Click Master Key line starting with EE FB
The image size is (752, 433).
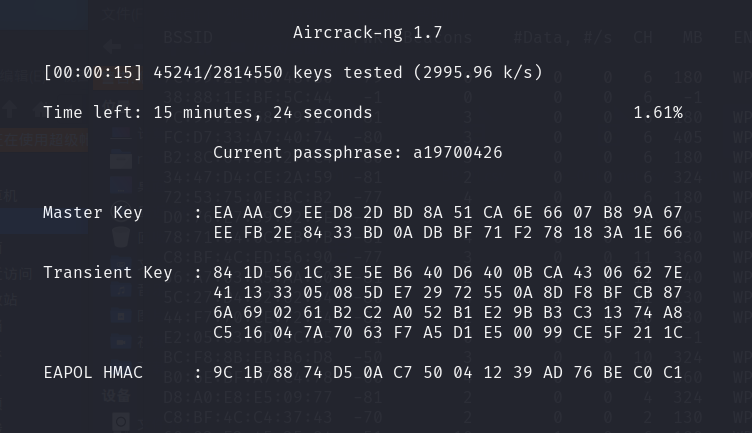(447, 233)
